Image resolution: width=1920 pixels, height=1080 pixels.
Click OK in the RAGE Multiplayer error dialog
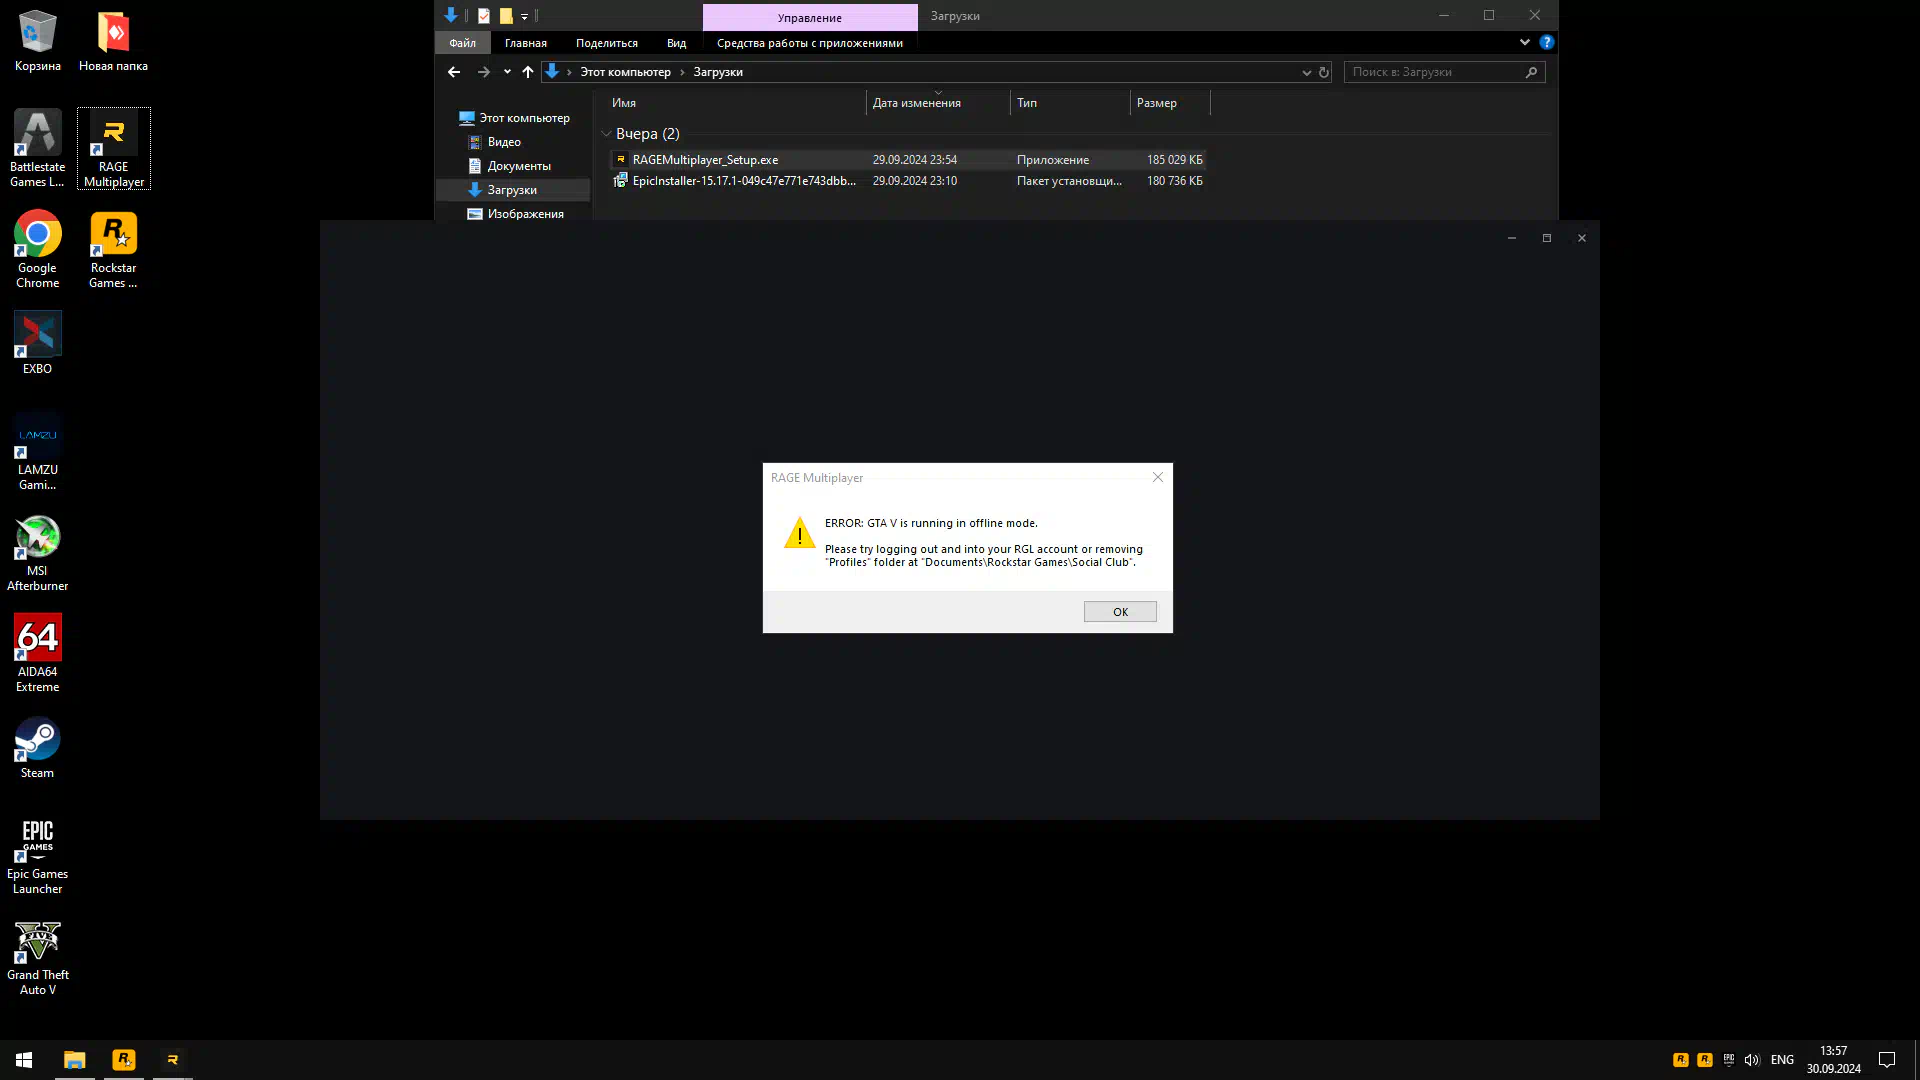1120,612
